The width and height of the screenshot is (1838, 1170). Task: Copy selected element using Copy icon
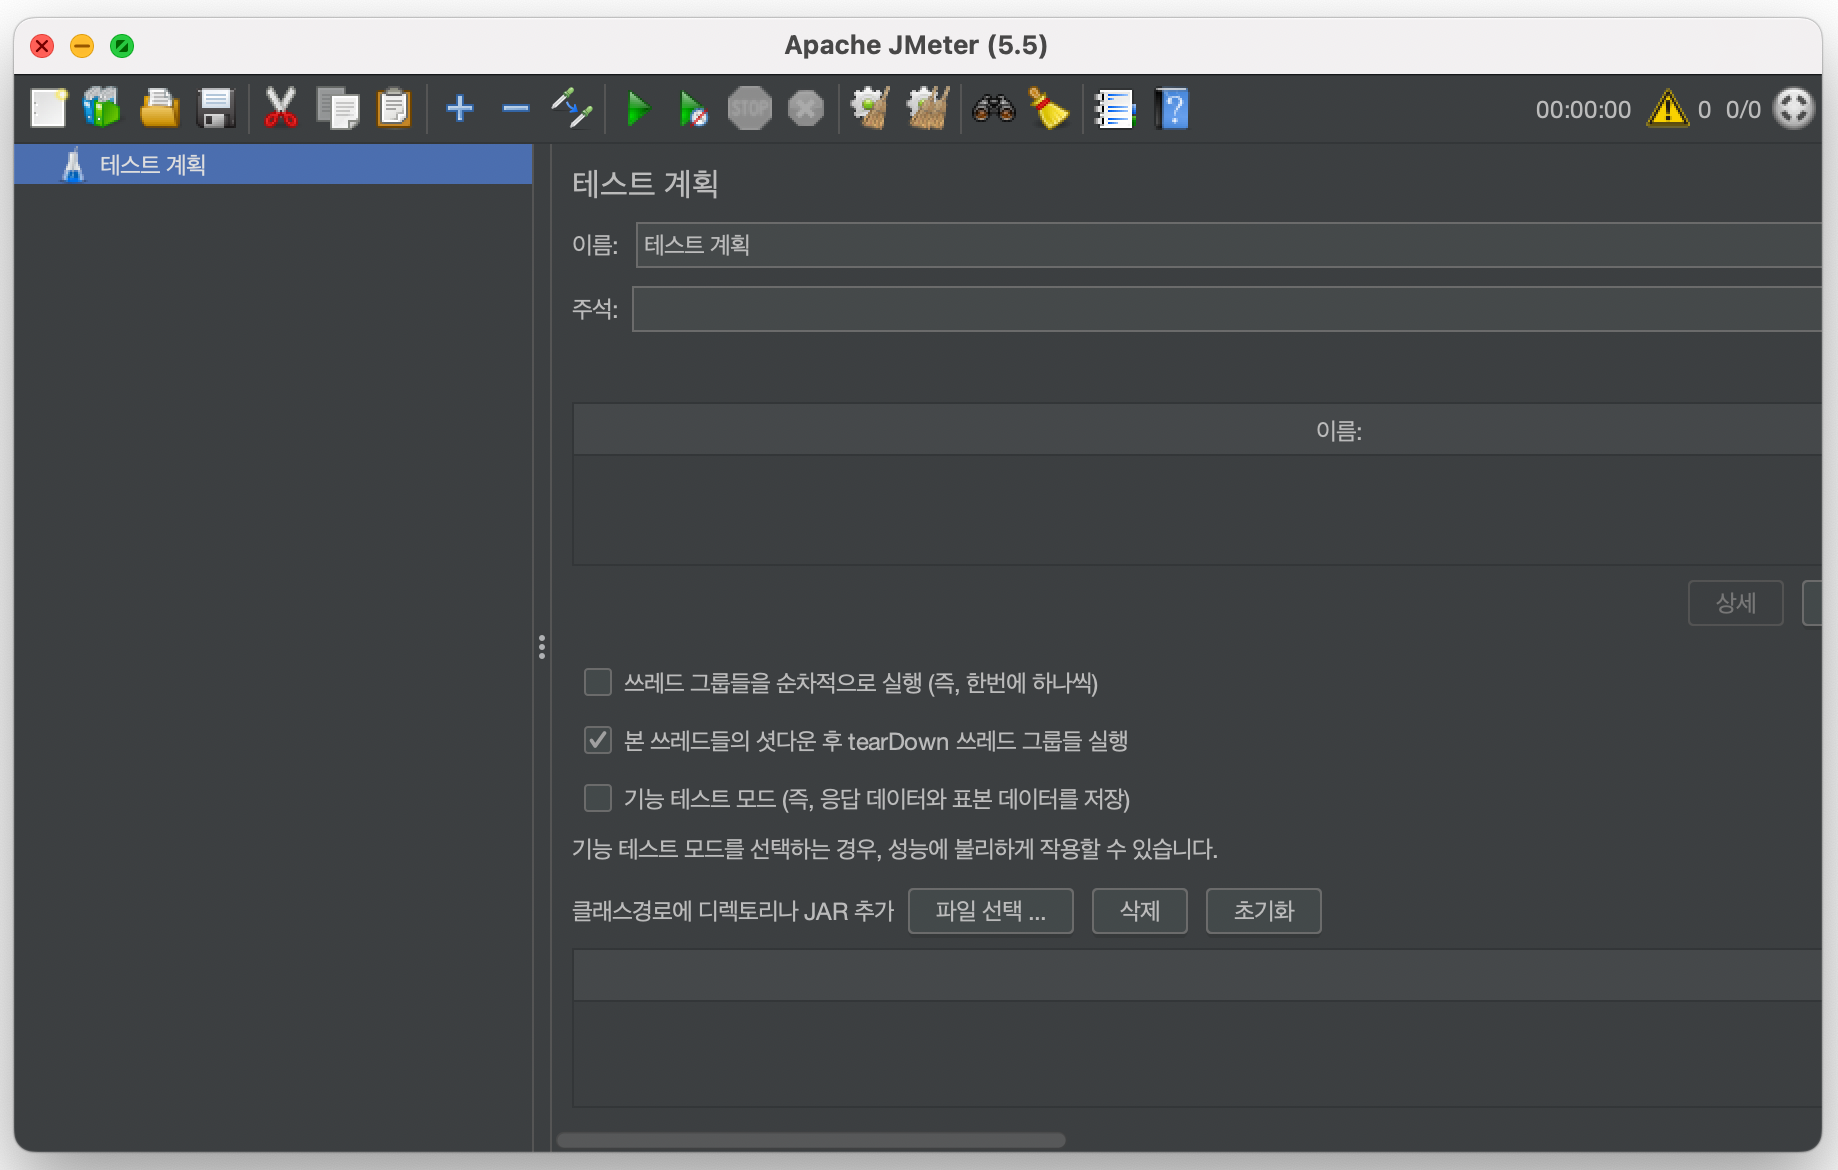click(338, 108)
